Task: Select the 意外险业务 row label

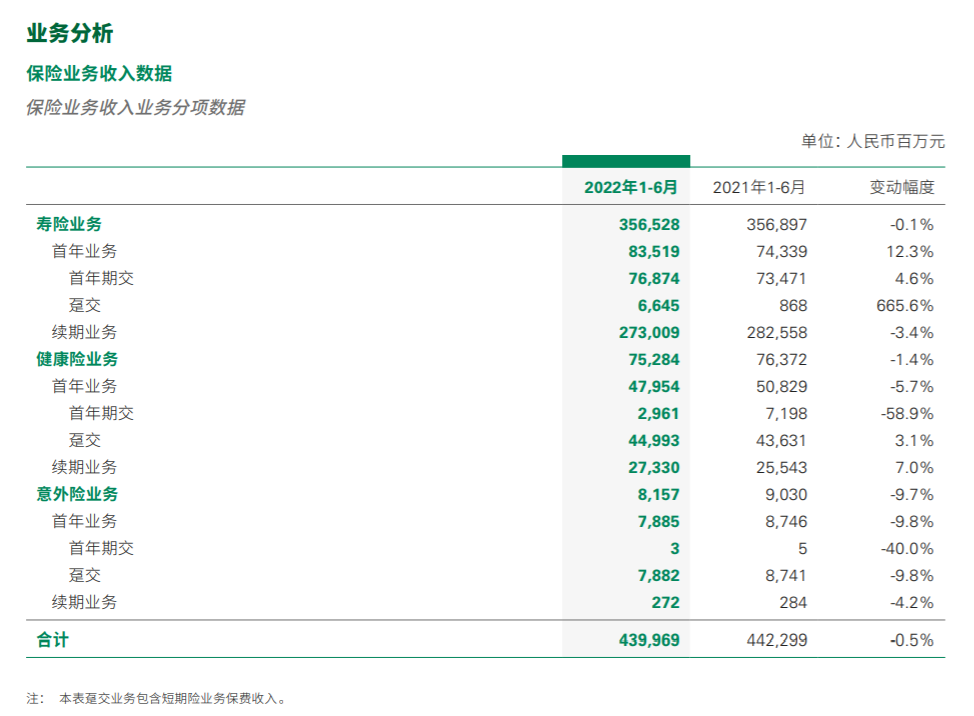Action: (x=77, y=494)
